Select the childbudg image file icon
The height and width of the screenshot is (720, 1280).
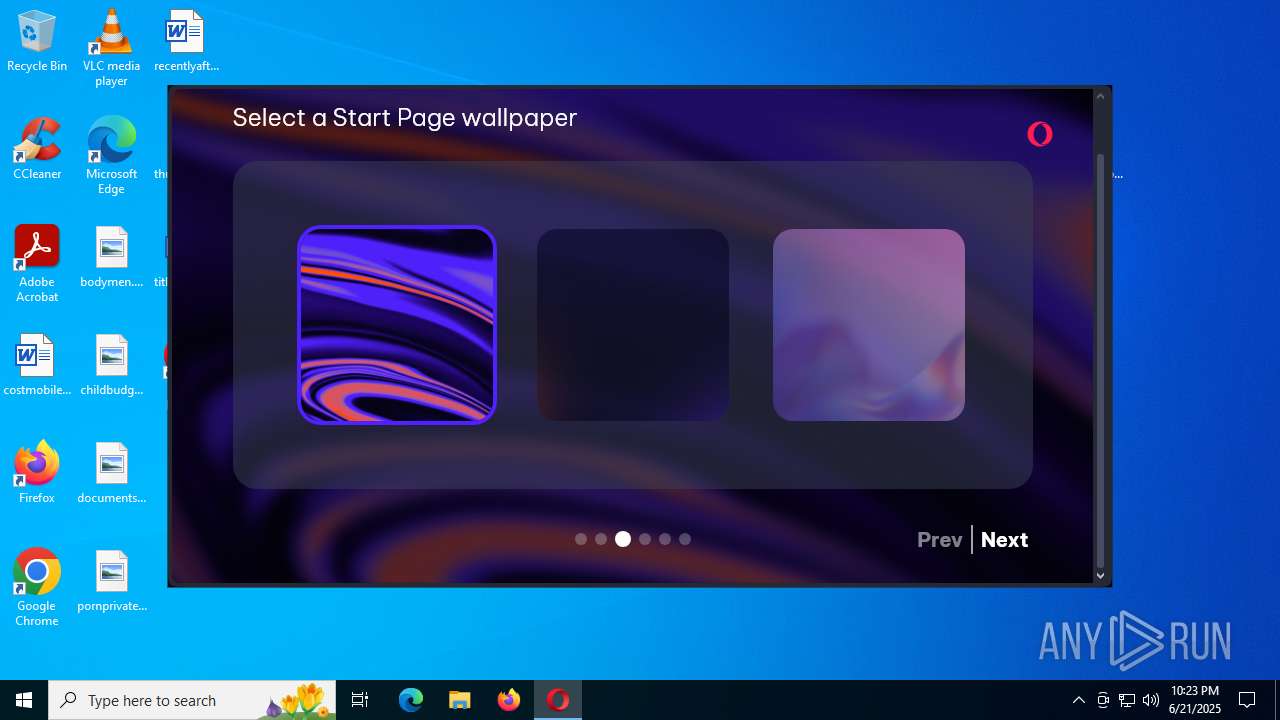click(x=111, y=366)
